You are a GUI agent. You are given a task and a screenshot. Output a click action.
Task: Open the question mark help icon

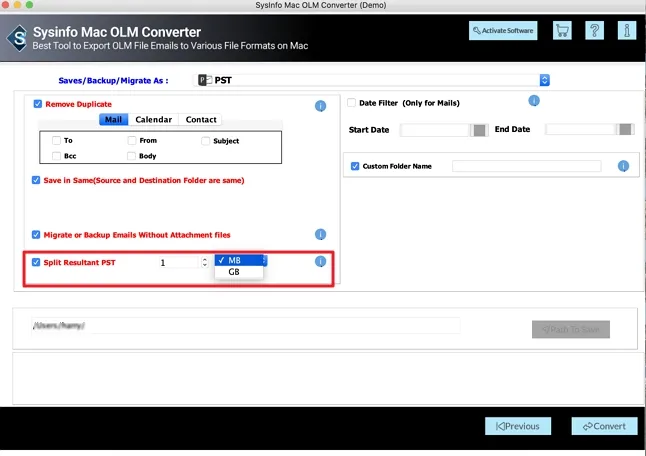pyautogui.click(x=595, y=30)
